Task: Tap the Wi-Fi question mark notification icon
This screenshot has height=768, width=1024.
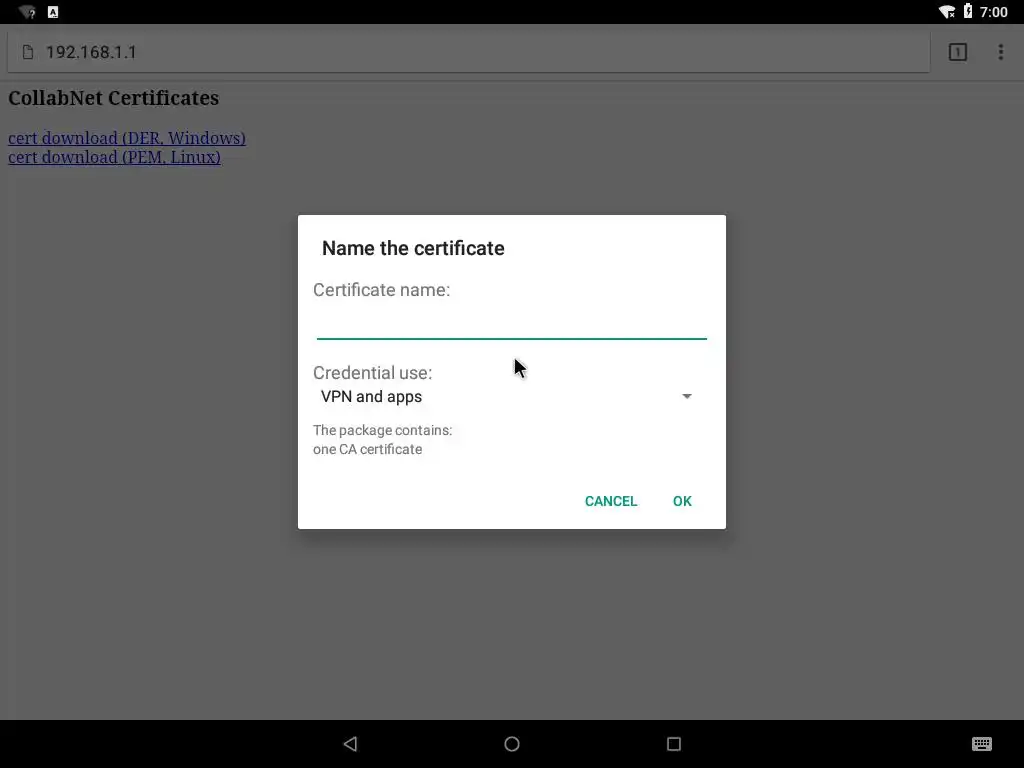Action: click(27, 12)
